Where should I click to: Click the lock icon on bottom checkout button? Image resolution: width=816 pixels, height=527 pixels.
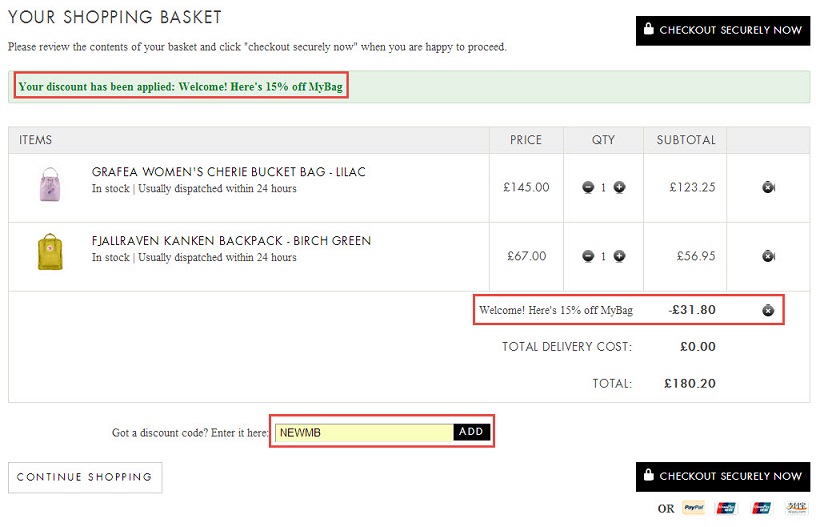click(x=648, y=474)
